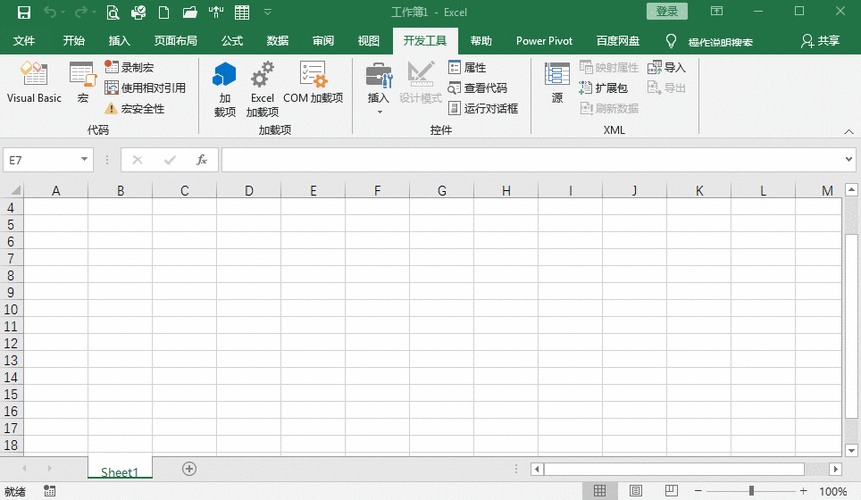
Task: Click the Redo arrow icon
Action: point(81,12)
